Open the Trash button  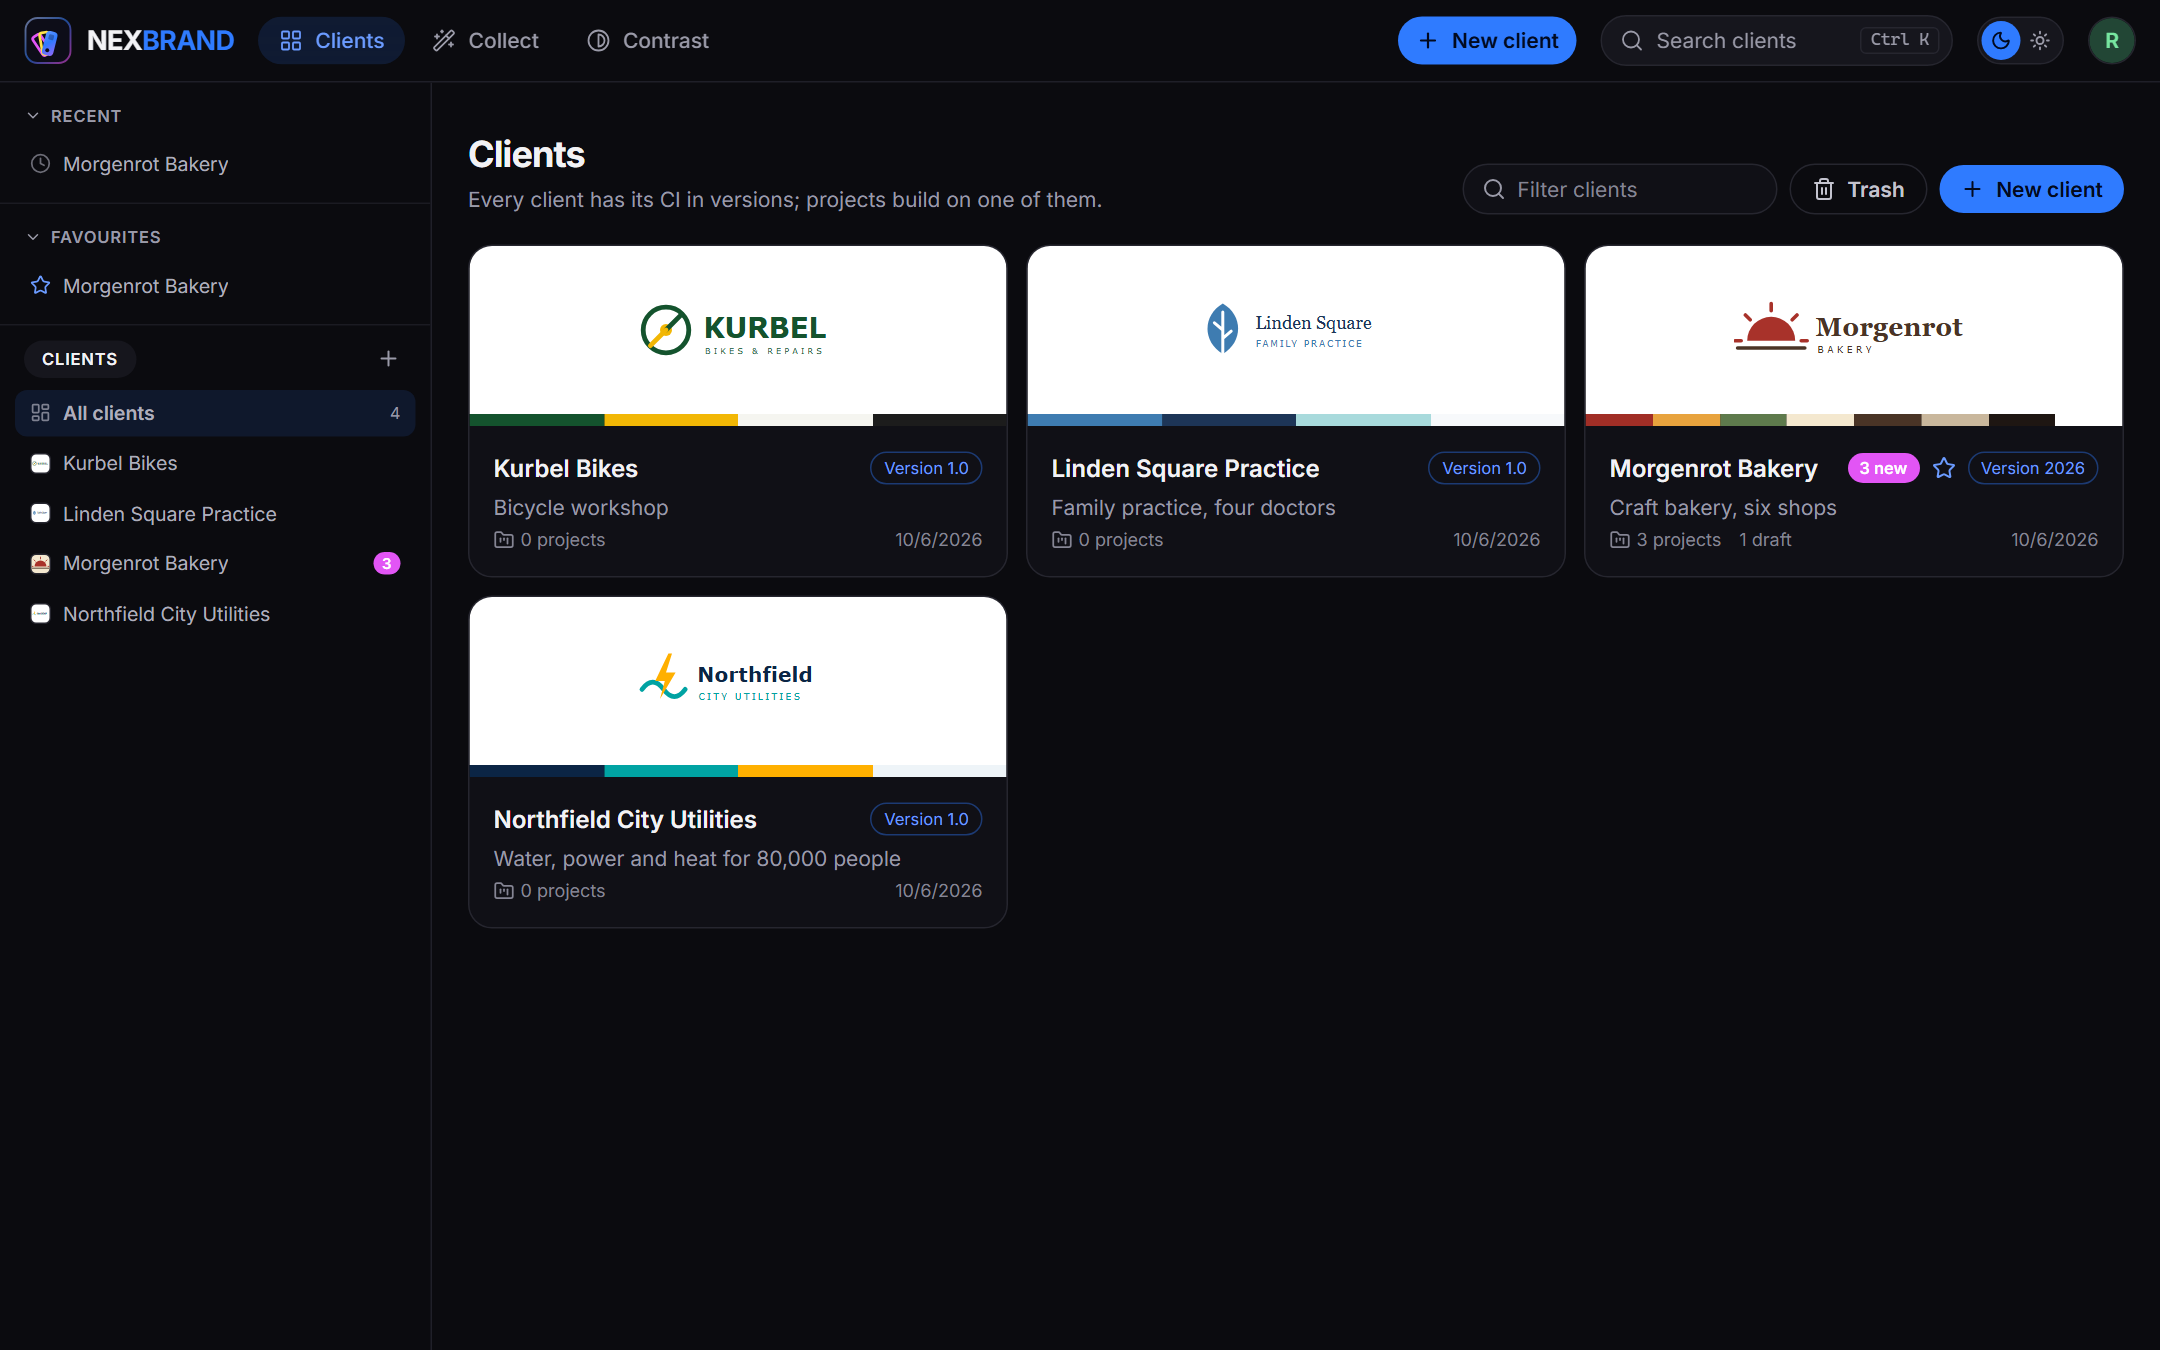(x=1858, y=189)
